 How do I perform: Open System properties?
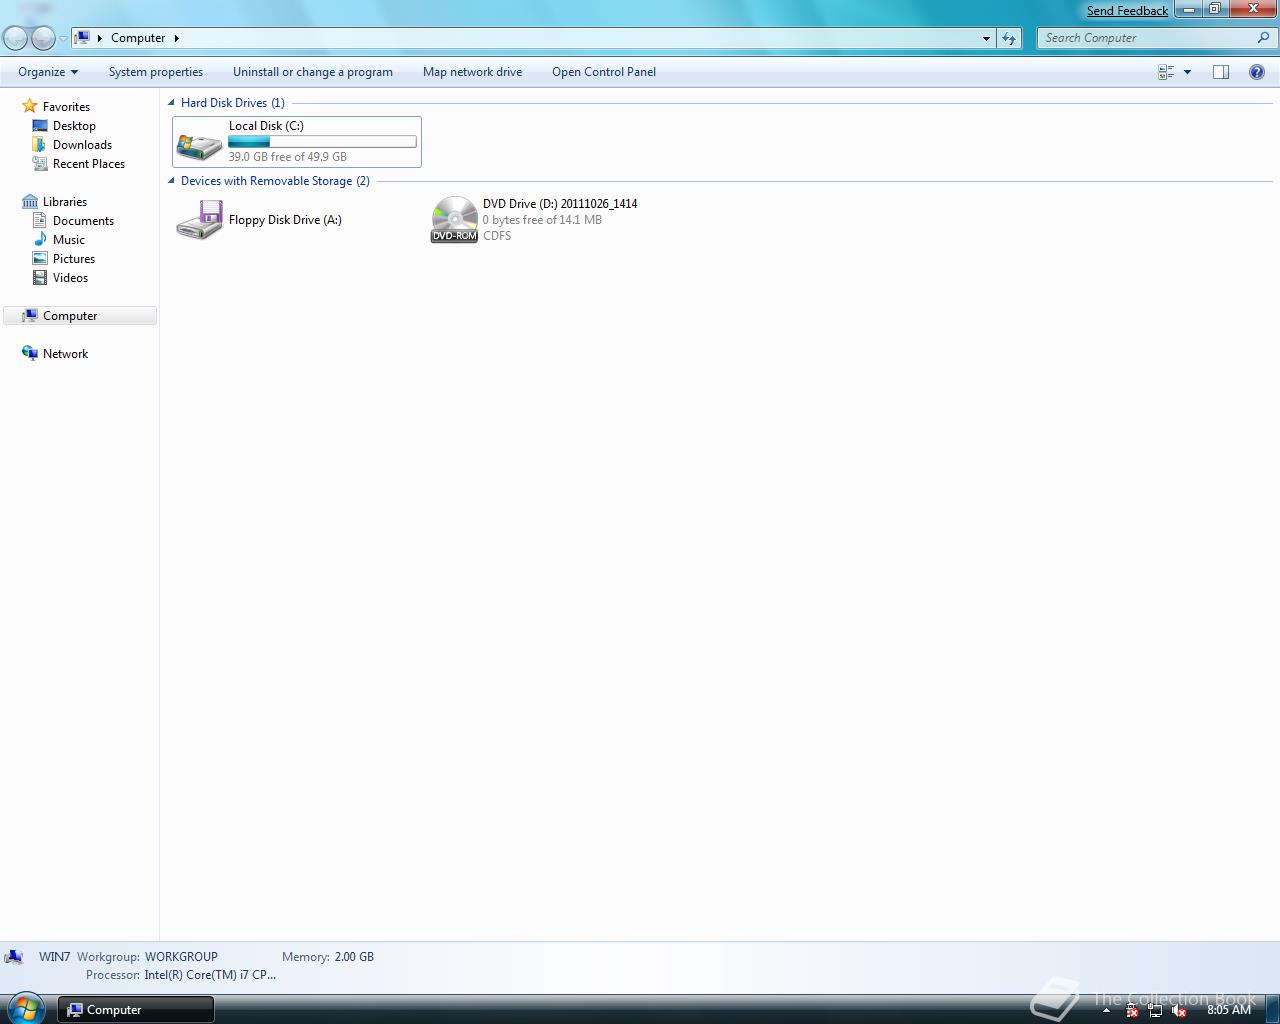pyautogui.click(x=156, y=72)
